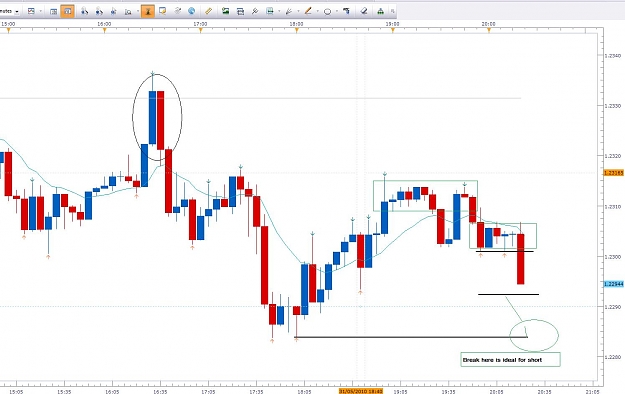
Task: Click the printer-like toolbar icon
Action: click(240, 11)
